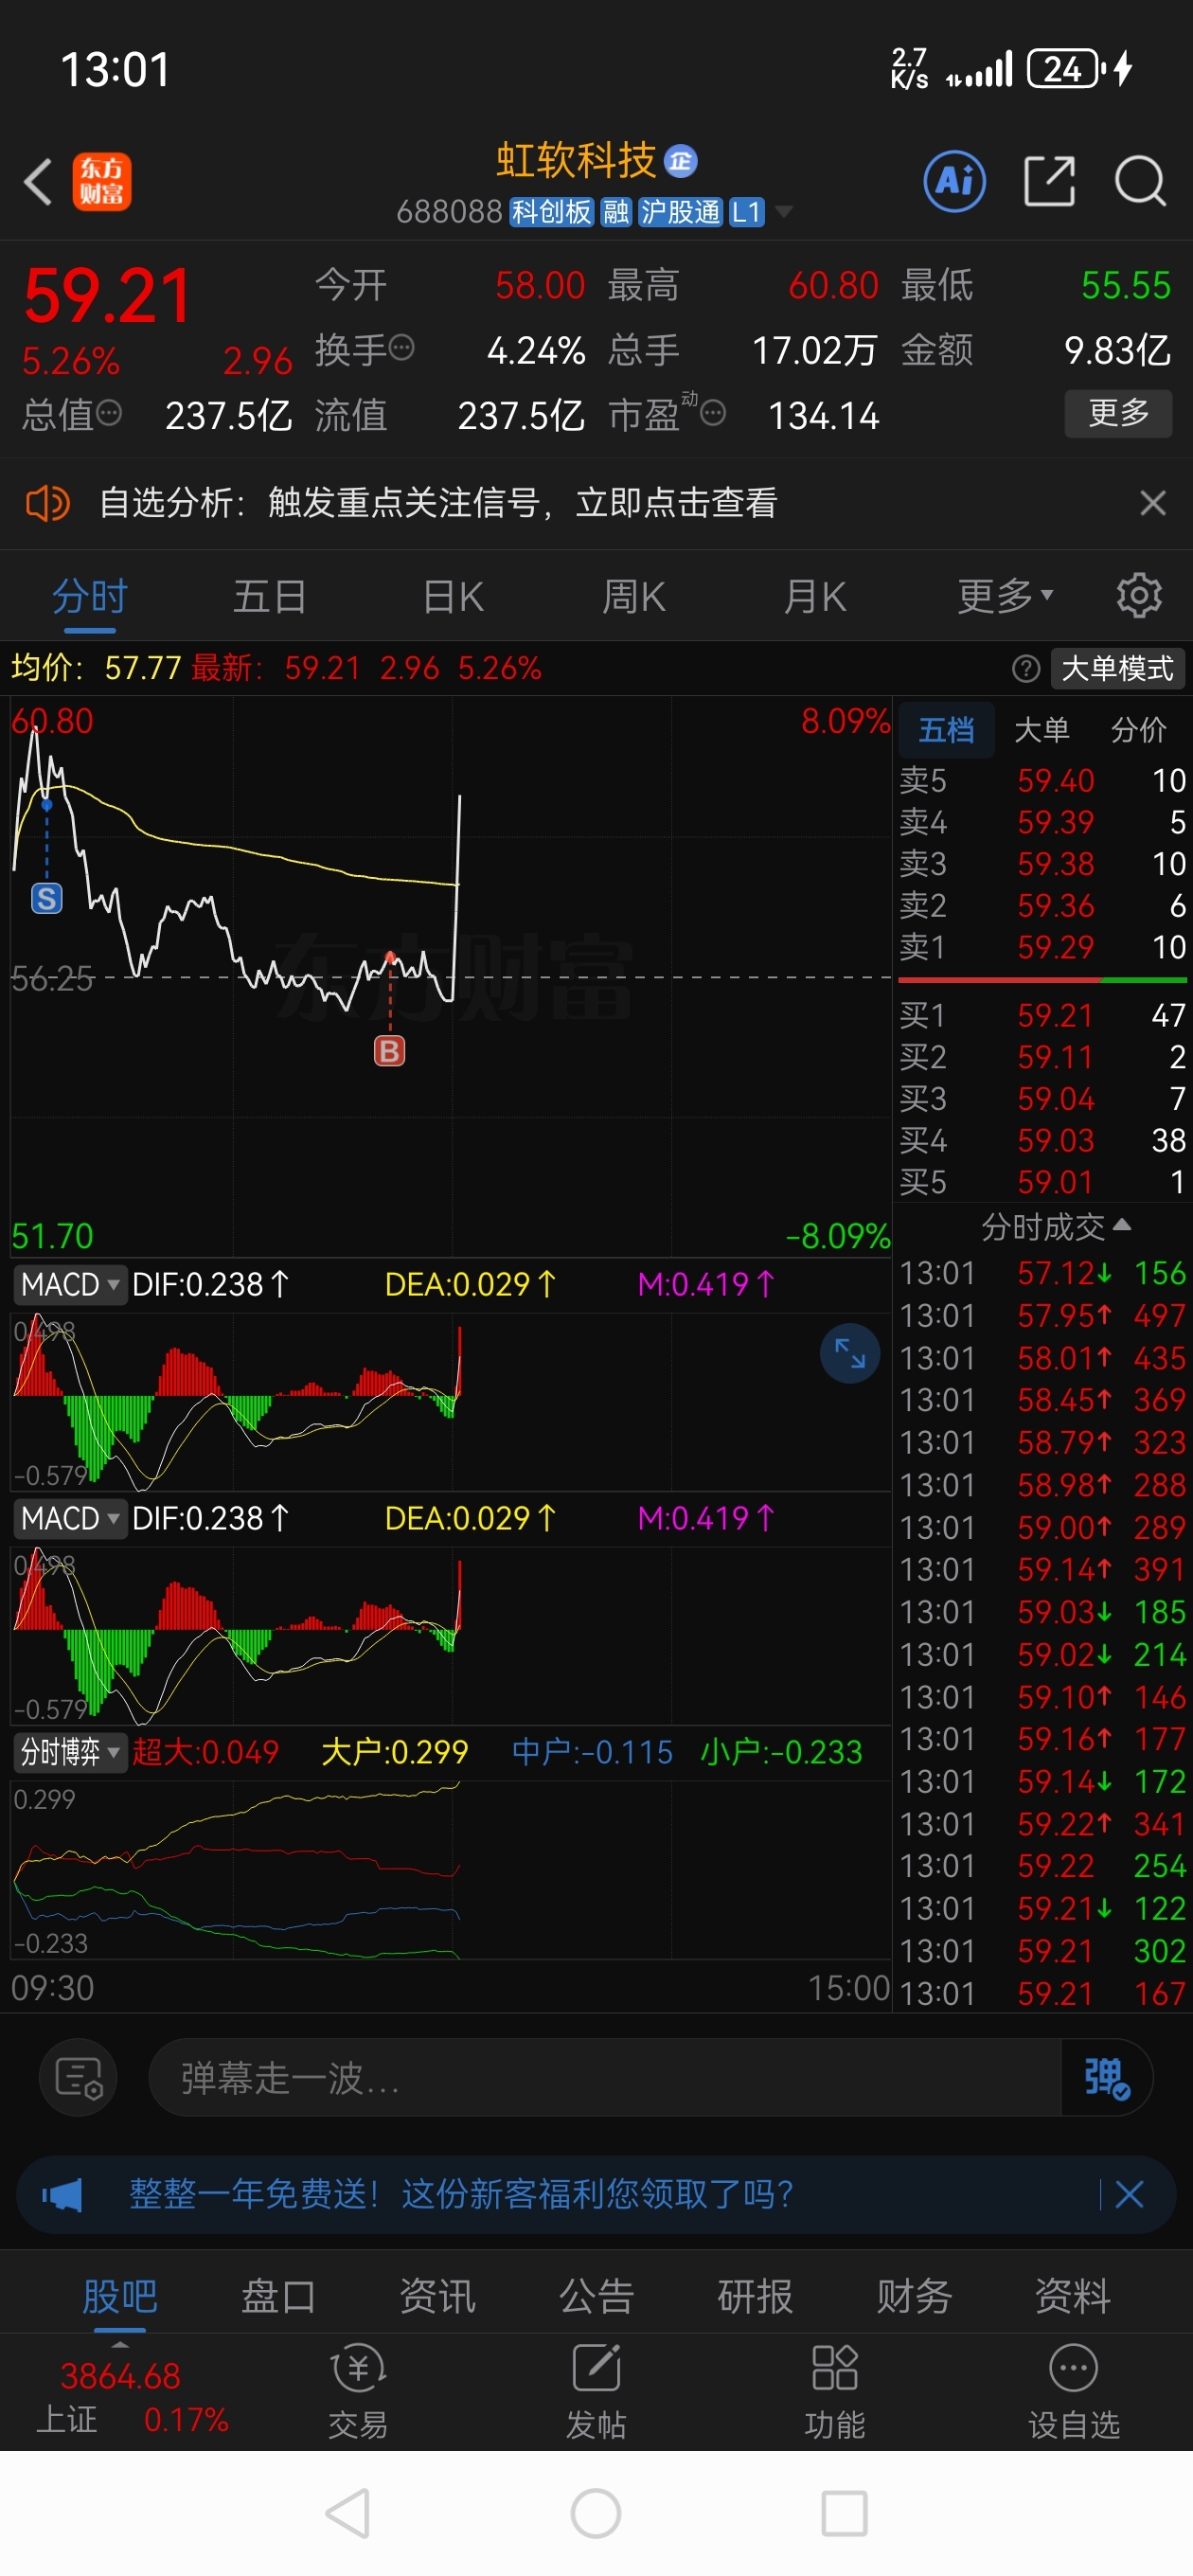The height and width of the screenshot is (2576, 1193).
Task: Tap the 更多 button in quote details
Action: tap(1117, 412)
